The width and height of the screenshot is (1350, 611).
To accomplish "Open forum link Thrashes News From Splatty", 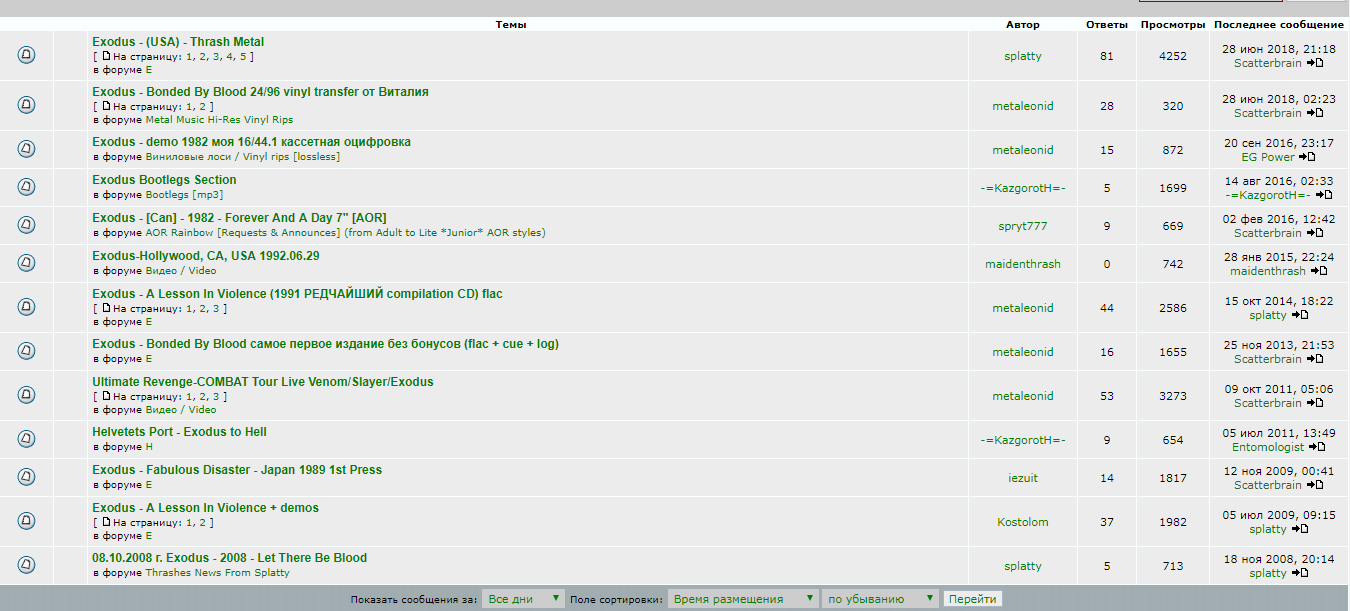I will pos(218,573).
